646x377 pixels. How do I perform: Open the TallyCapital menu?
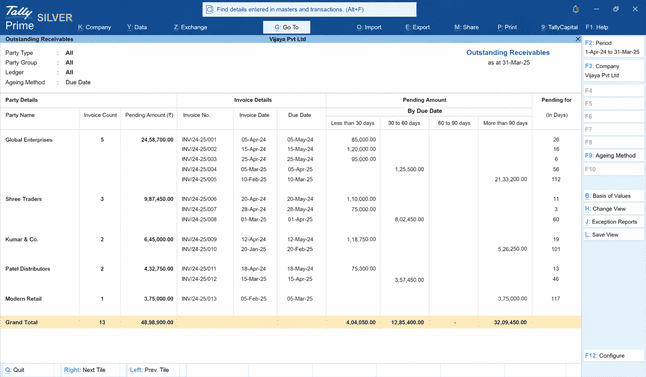click(559, 27)
